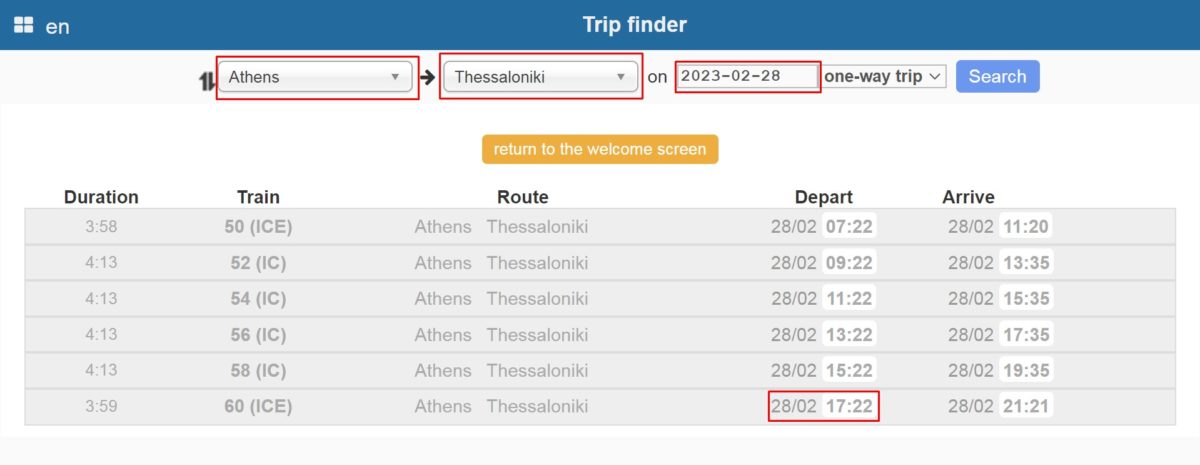Expand the Thessaloniki destination dropdown

541,77
